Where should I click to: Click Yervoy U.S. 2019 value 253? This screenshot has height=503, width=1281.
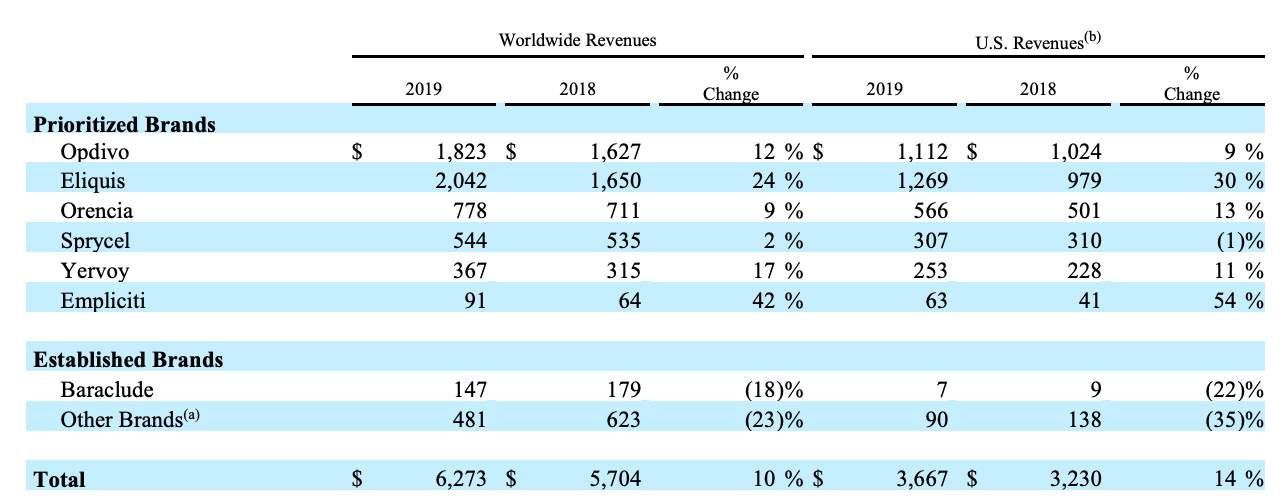coord(930,270)
